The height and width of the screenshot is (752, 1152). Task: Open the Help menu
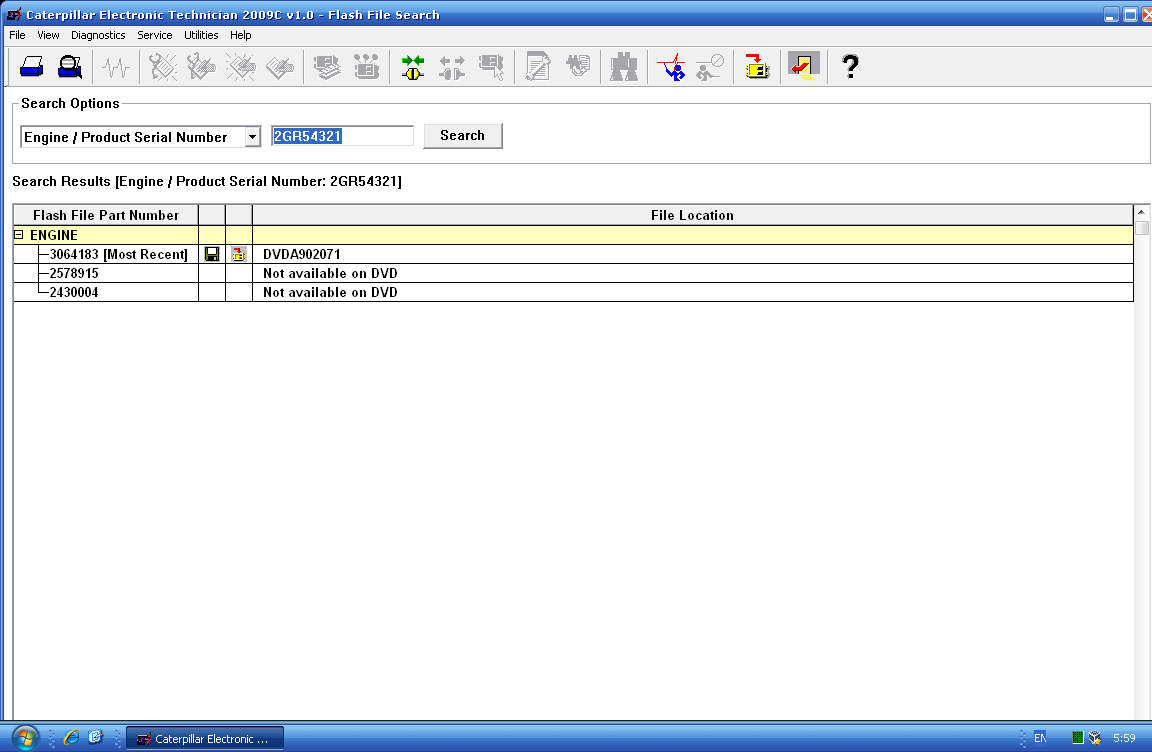point(240,35)
